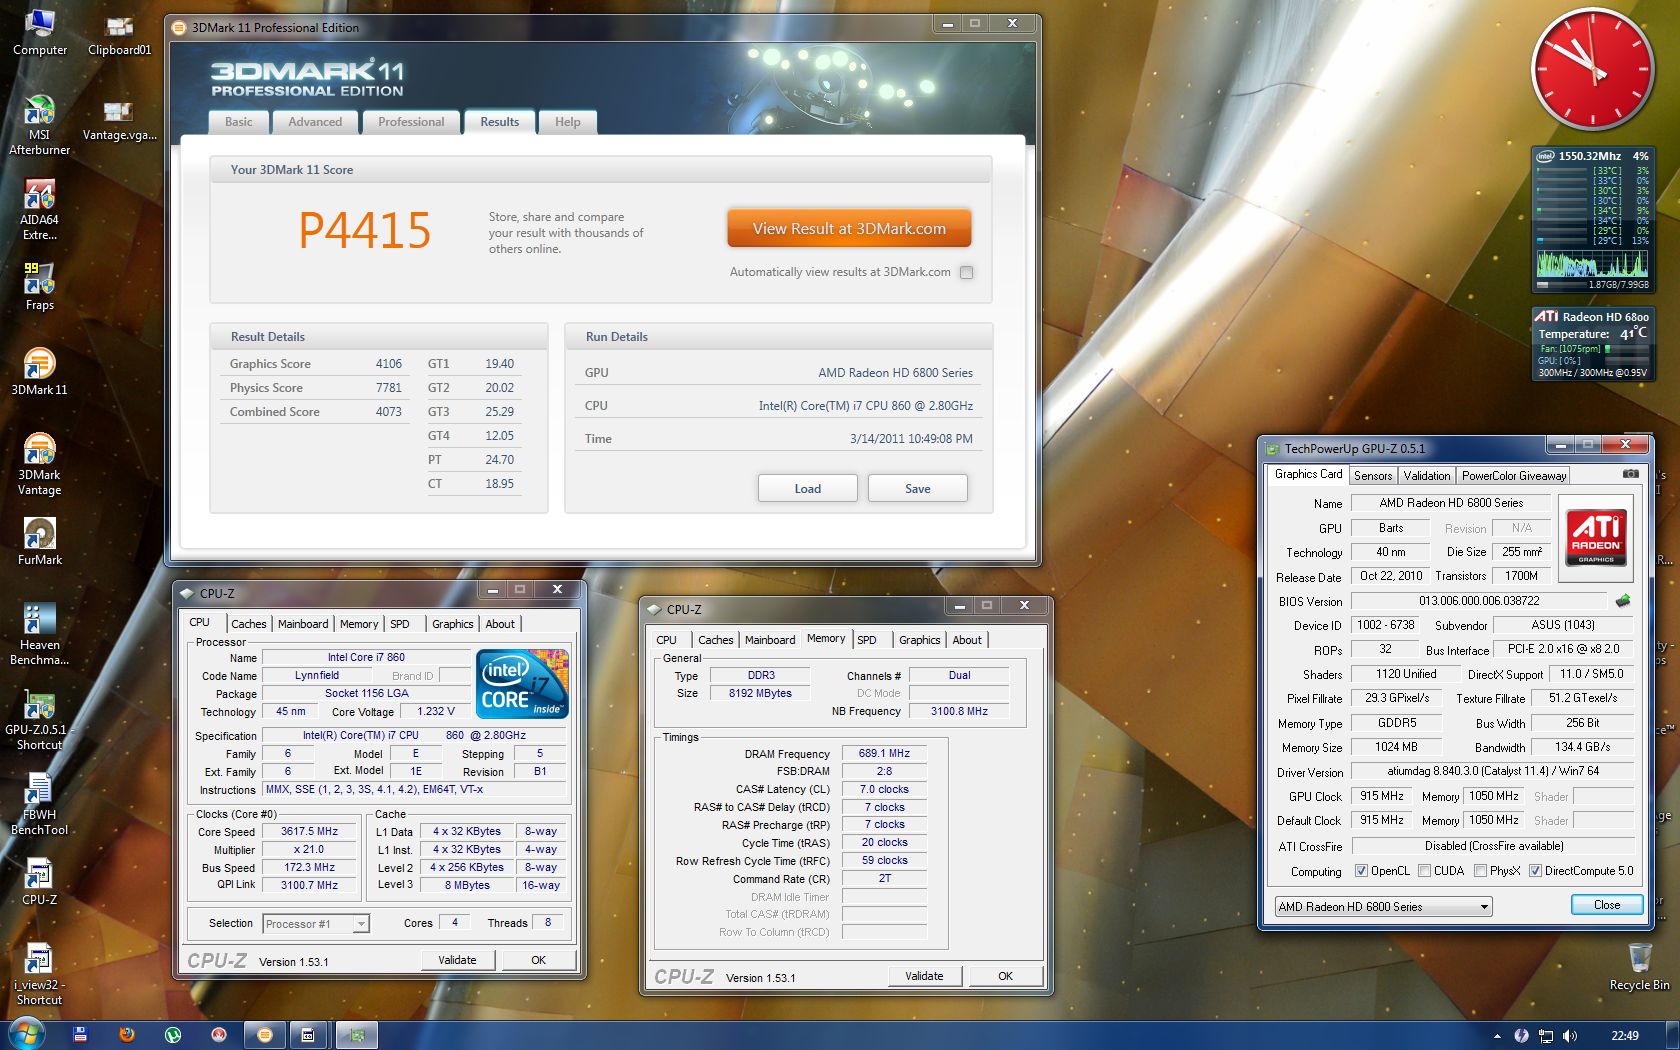Click the ATI Radeon logo in GPU-Z
Viewport: 1680px width, 1050px height.
pos(1596,538)
